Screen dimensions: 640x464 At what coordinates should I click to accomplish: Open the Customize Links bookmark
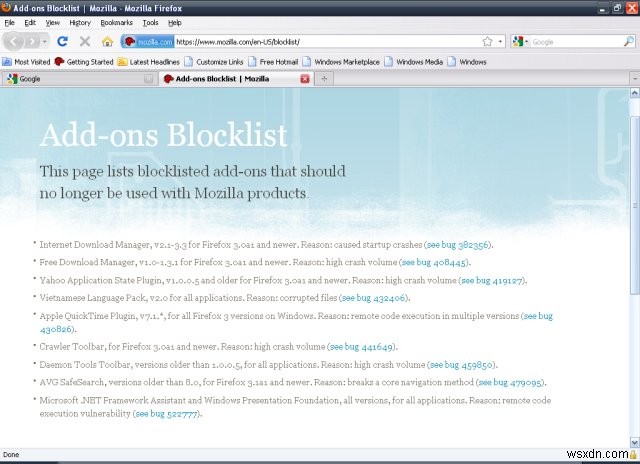(214, 62)
